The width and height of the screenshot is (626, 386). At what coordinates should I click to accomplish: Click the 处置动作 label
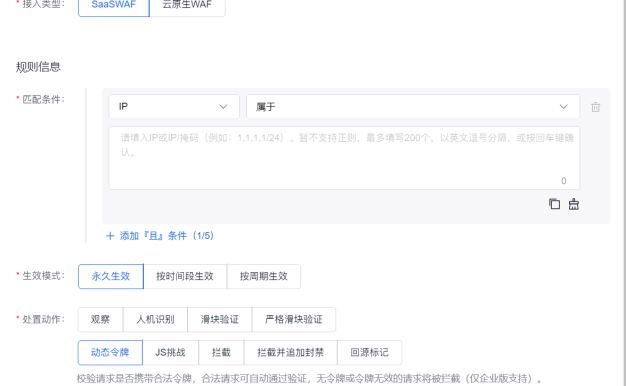44,319
